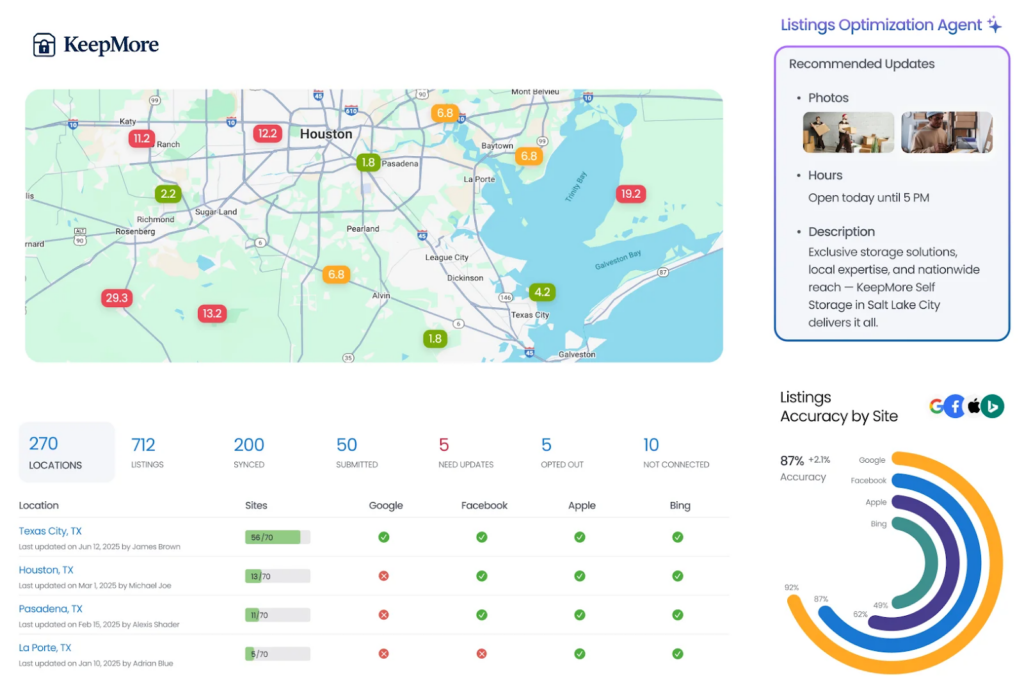Toggle the Apple sync check for Pasadena
Screen dimensions: 1024x692
(x=580, y=612)
